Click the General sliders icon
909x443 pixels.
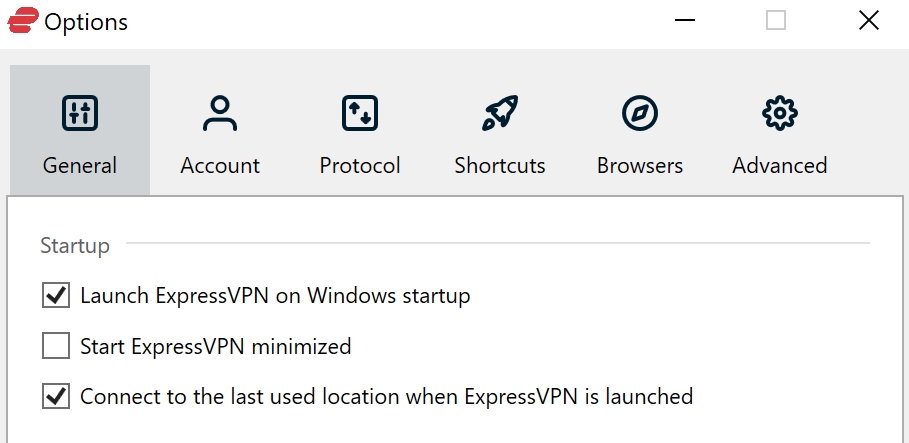(80, 113)
